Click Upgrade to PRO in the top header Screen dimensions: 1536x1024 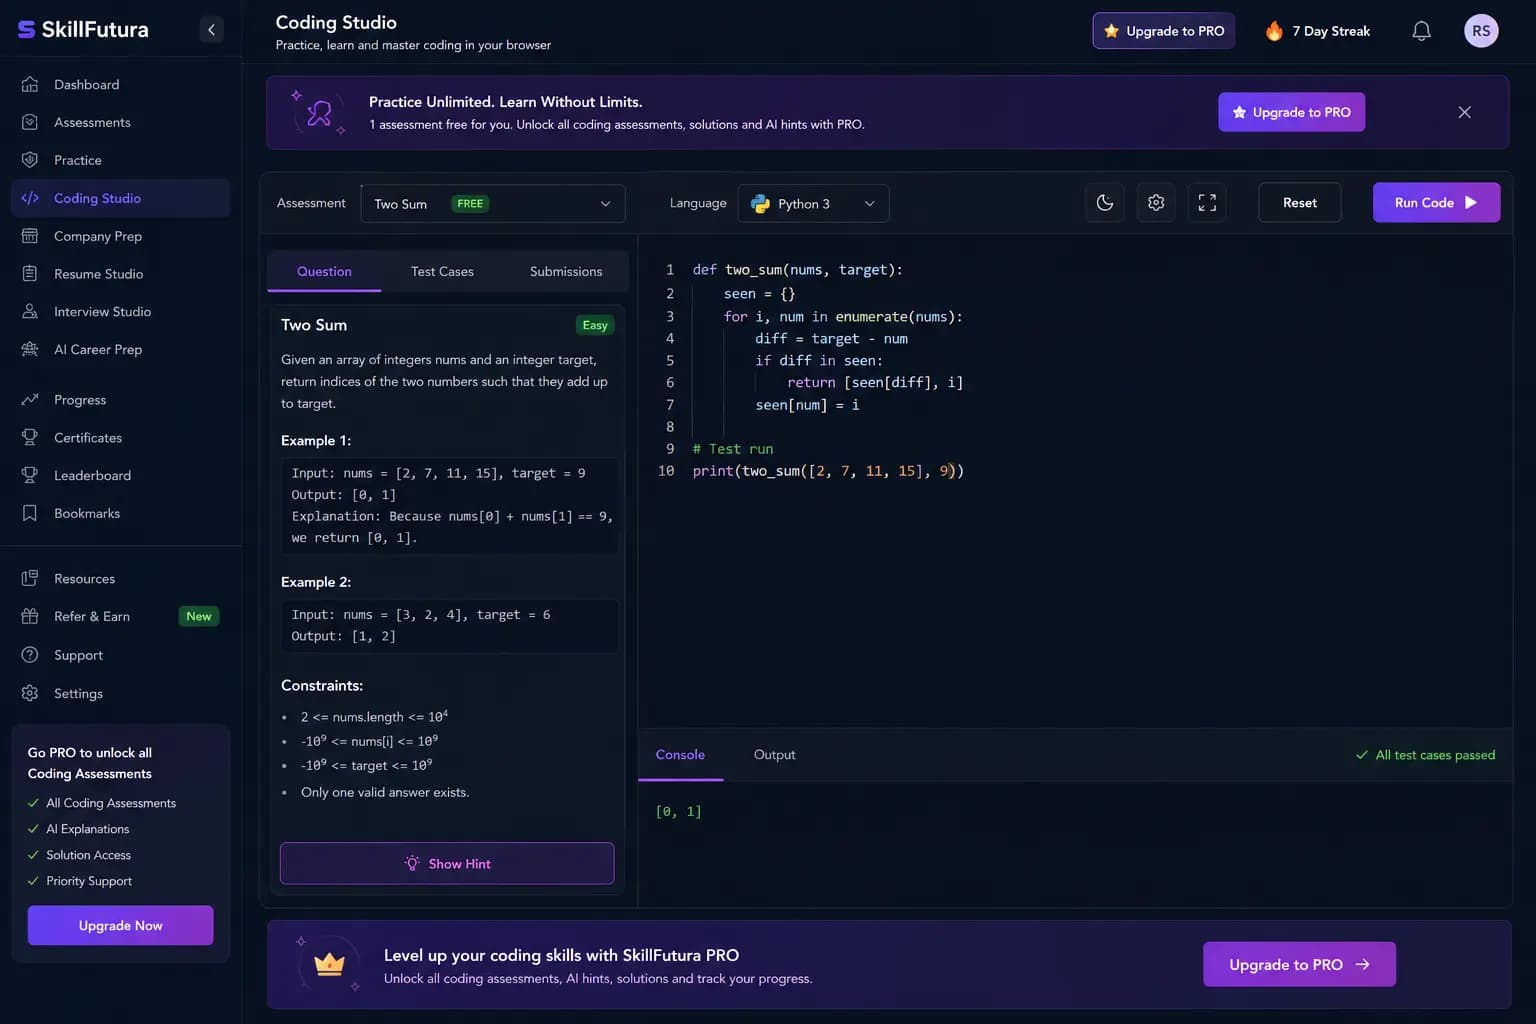[1164, 31]
